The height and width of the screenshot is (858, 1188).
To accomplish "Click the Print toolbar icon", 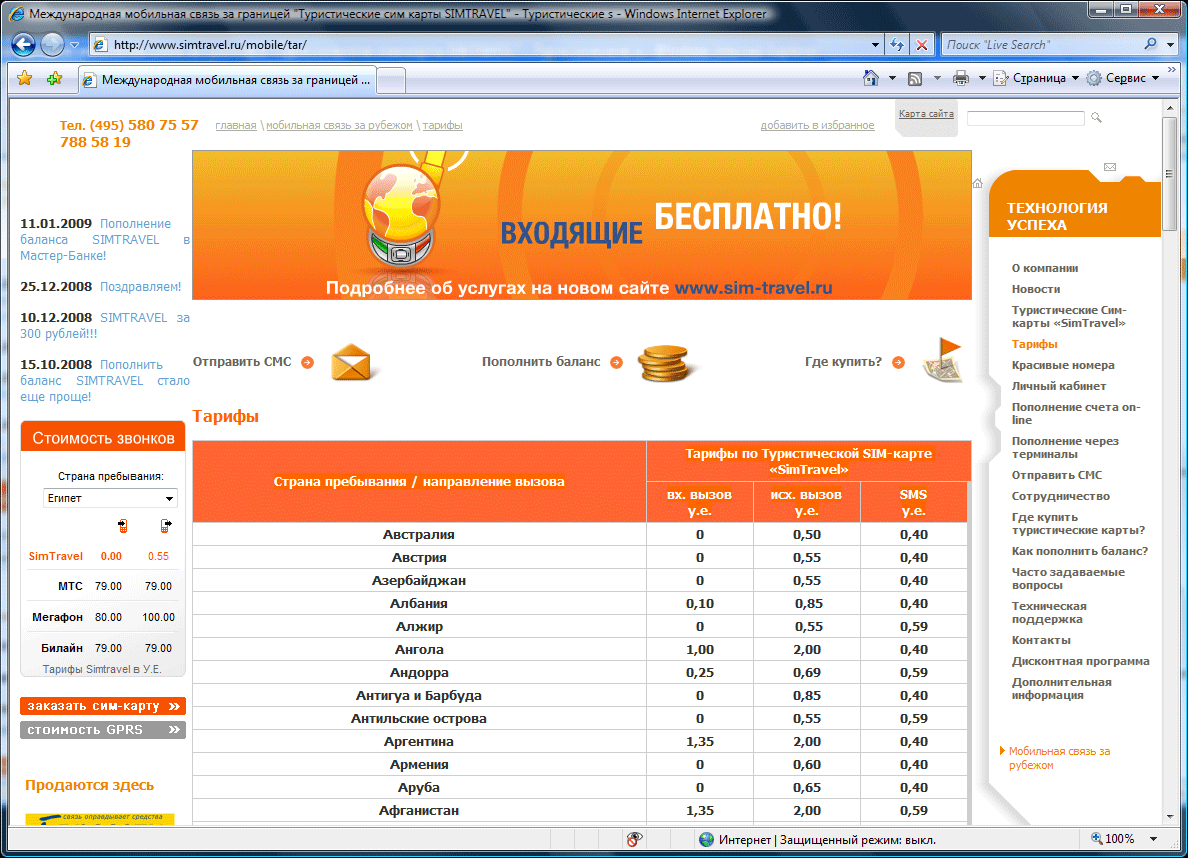I will 961,78.
